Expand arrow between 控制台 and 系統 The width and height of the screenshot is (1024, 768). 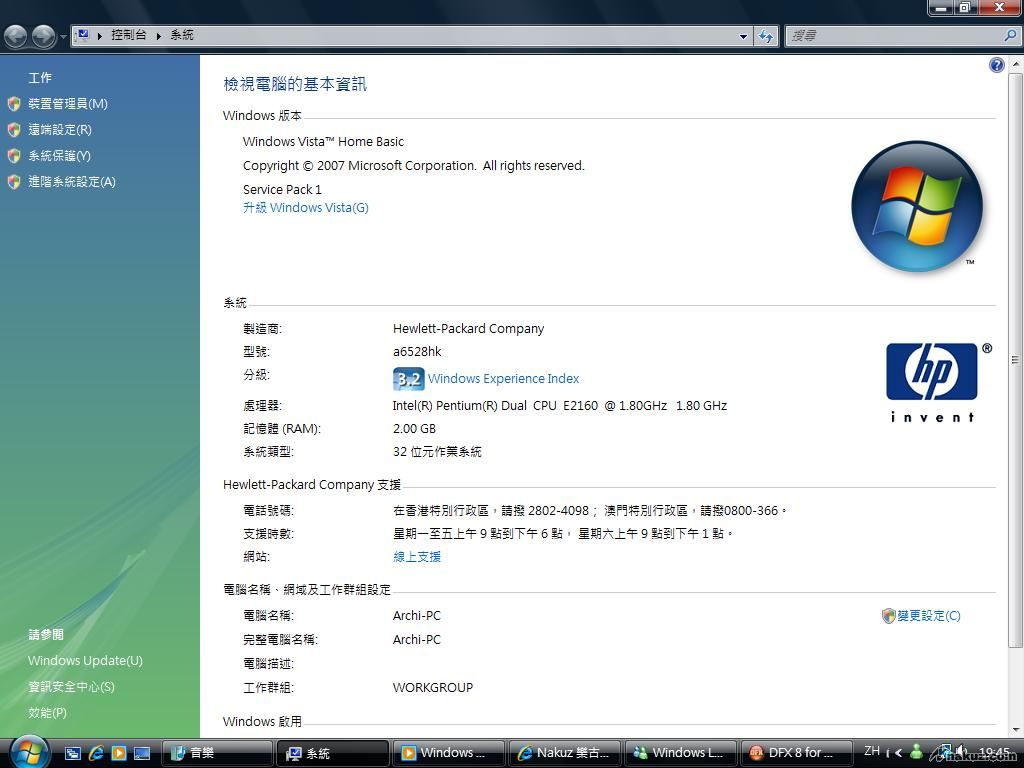159,36
